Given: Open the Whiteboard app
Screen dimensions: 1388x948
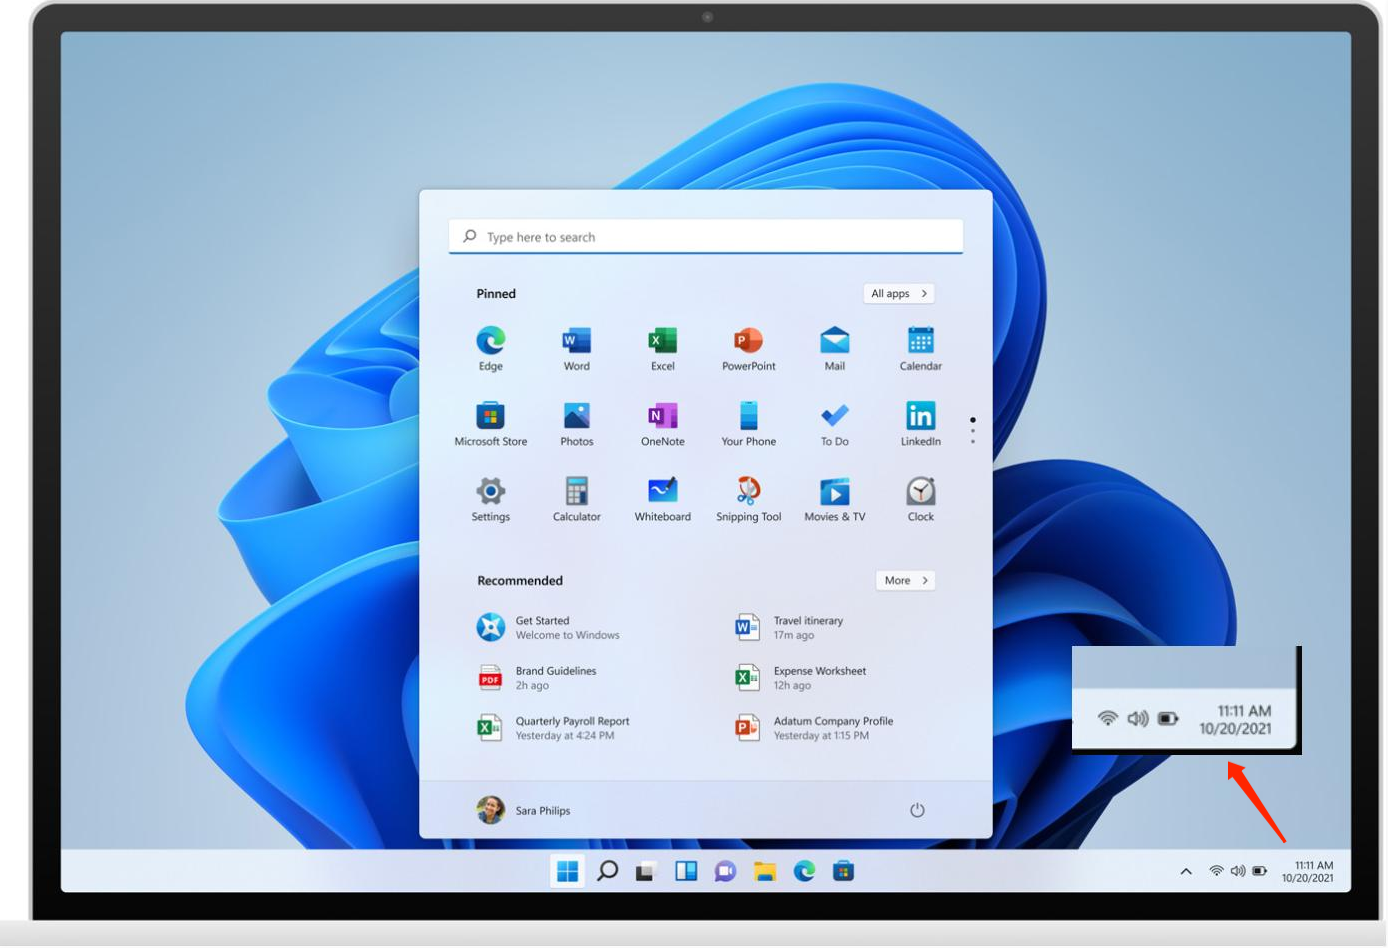Looking at the screenshot, I should [662, 493].
